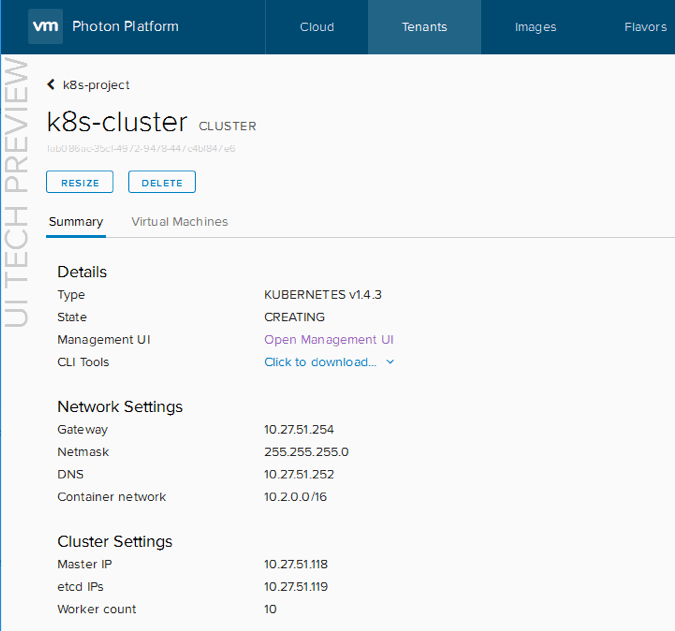Select the KUBERNETES v1.4.3 type value
Viewport: 675px width, 631px height.
pyautogui.click(x=323, y=295)
